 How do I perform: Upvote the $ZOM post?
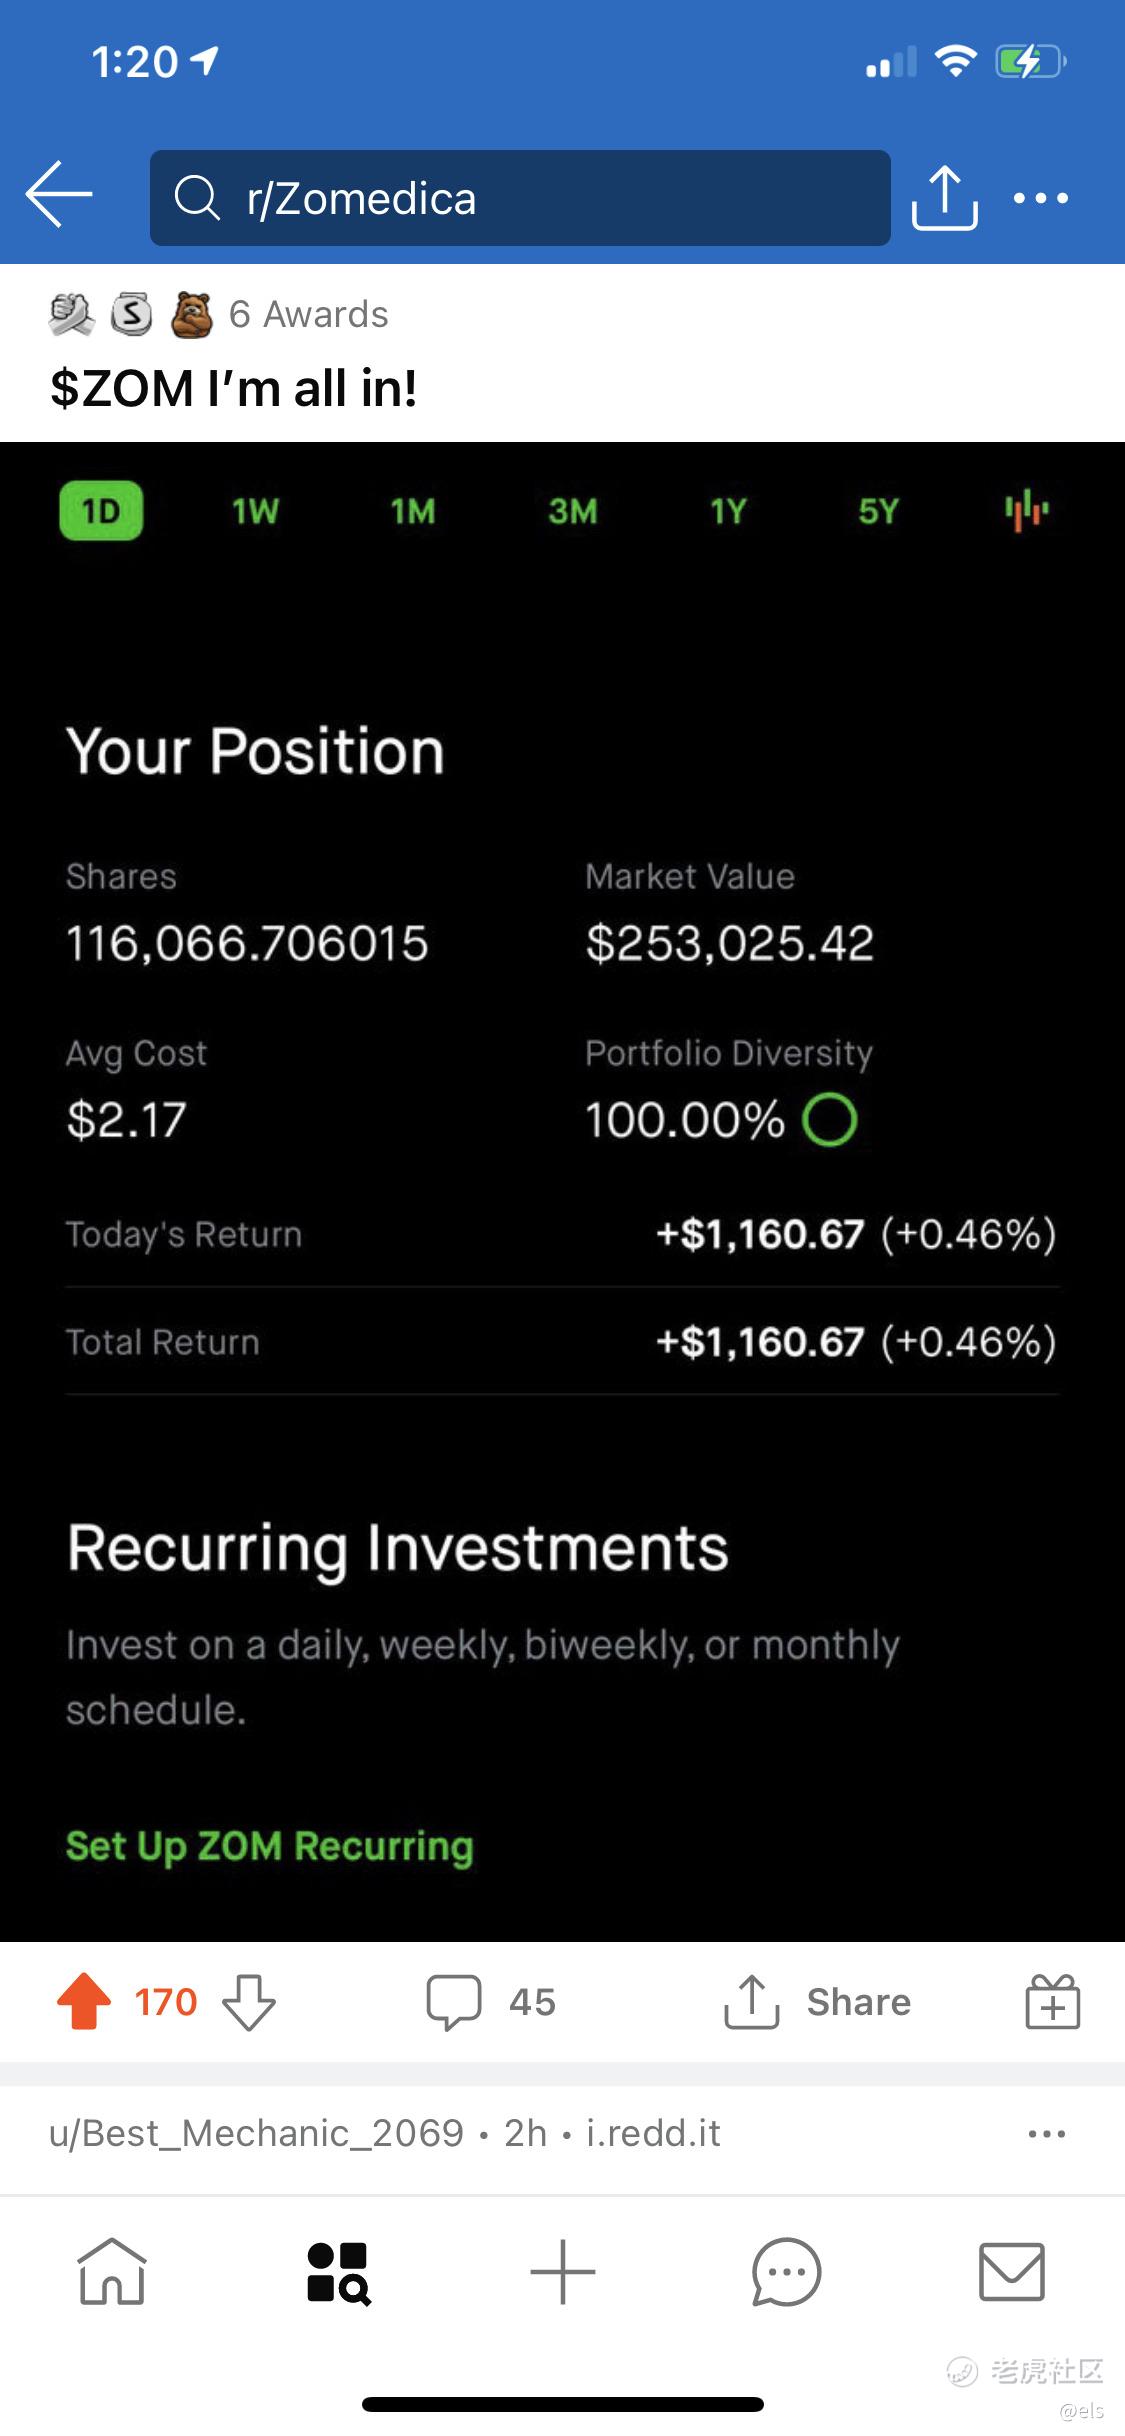click(x=84, y=2002)
